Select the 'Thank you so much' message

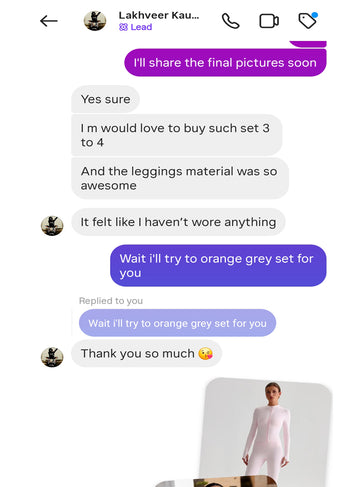(147, 353)
